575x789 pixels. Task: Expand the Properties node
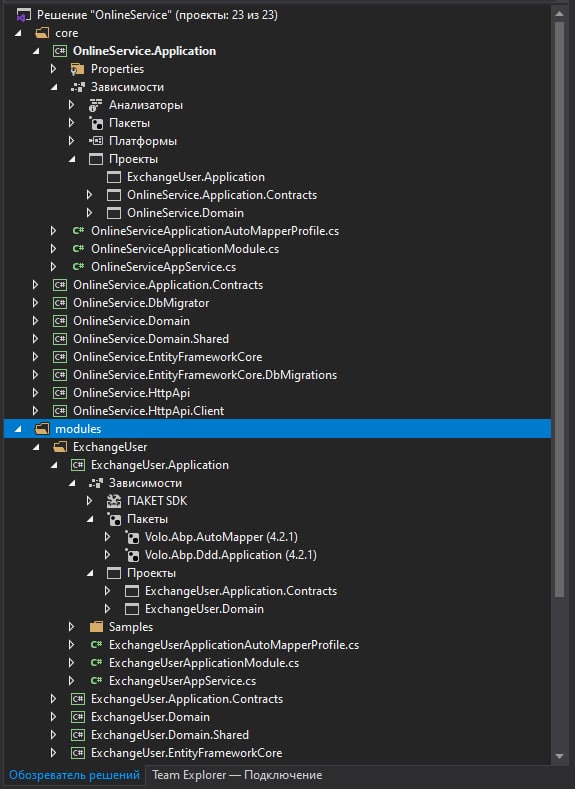pyautogui.click(x=53, y=69)
